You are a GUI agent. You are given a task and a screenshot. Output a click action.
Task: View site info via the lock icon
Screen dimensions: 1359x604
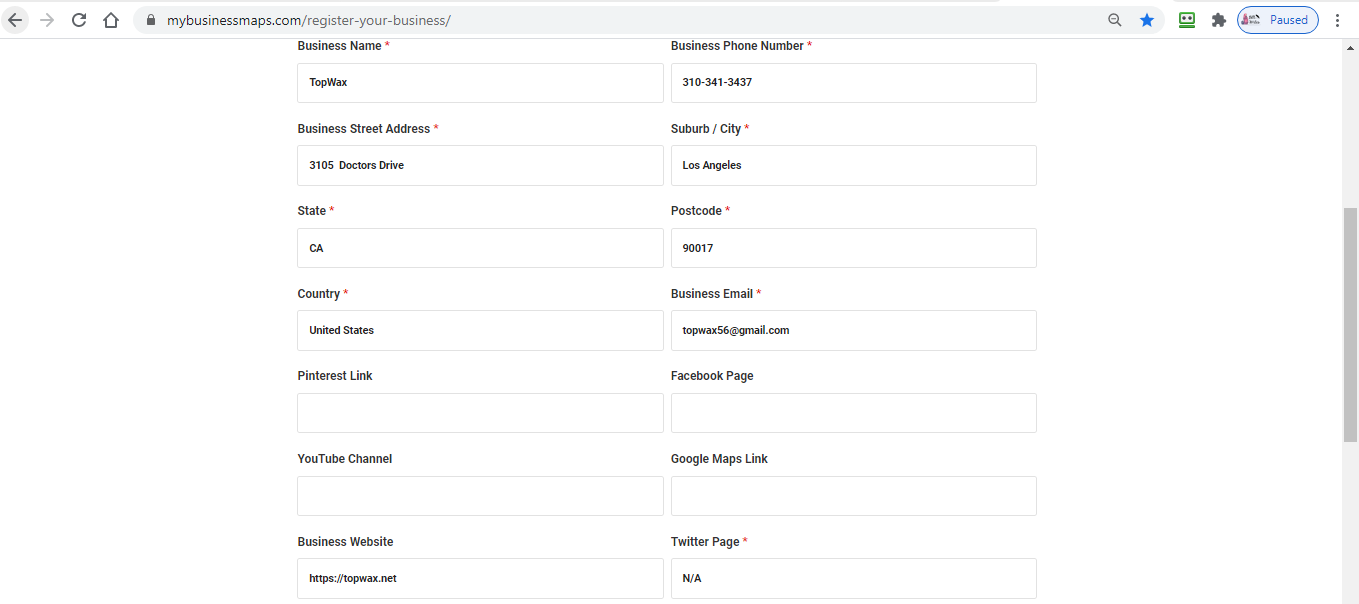151,20
